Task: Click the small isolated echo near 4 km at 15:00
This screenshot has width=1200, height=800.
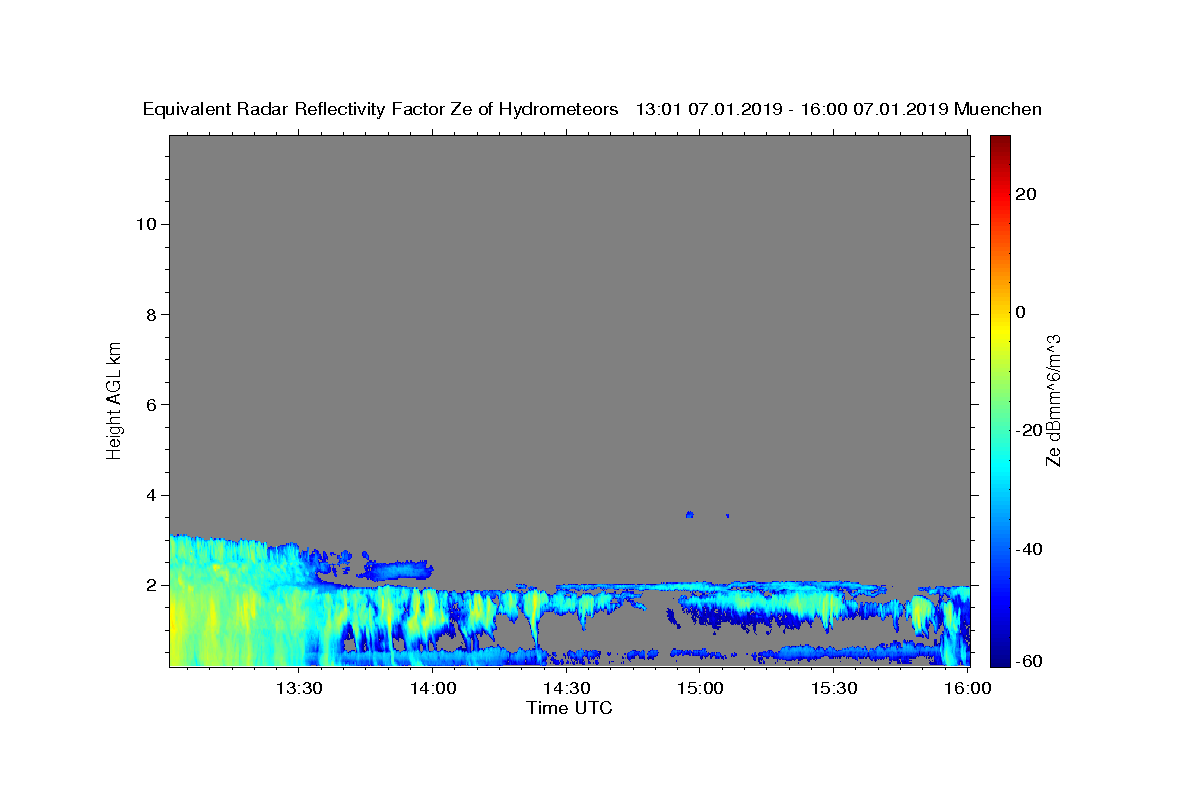Action: tap(689, 514)
